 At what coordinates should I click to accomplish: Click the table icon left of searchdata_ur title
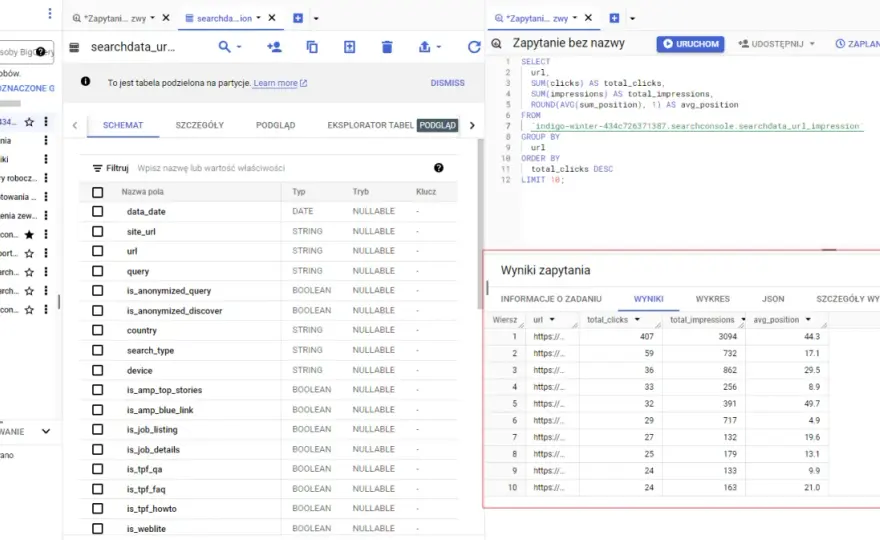[74, 48]
